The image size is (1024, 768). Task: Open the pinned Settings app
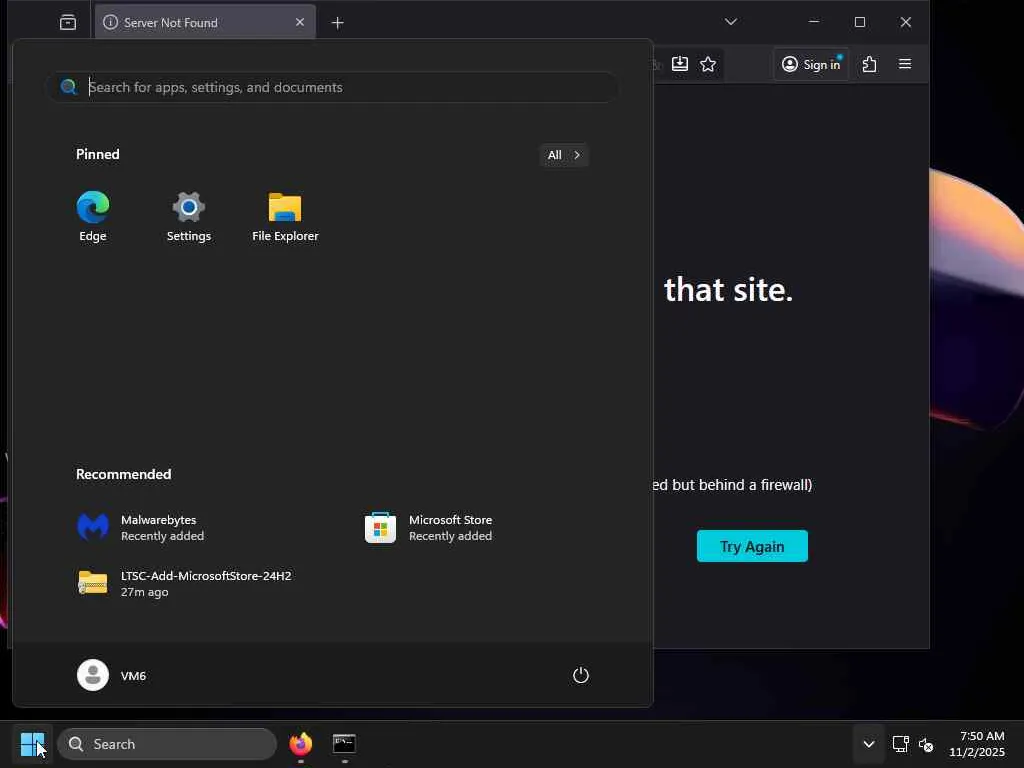(189, 217)
